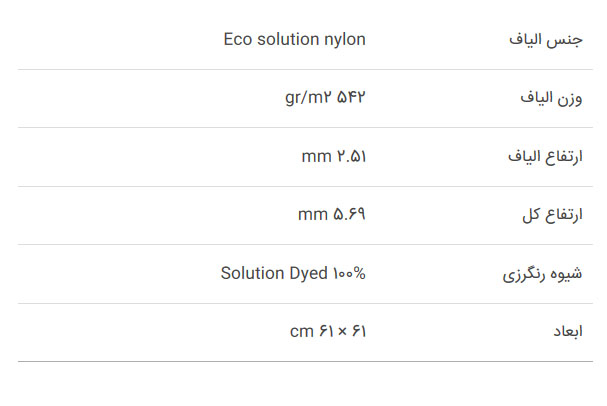Click the word 'Solution' in dyeing row
The width and height of the screenshot is (607, 406).
click(x=253, y=273)
